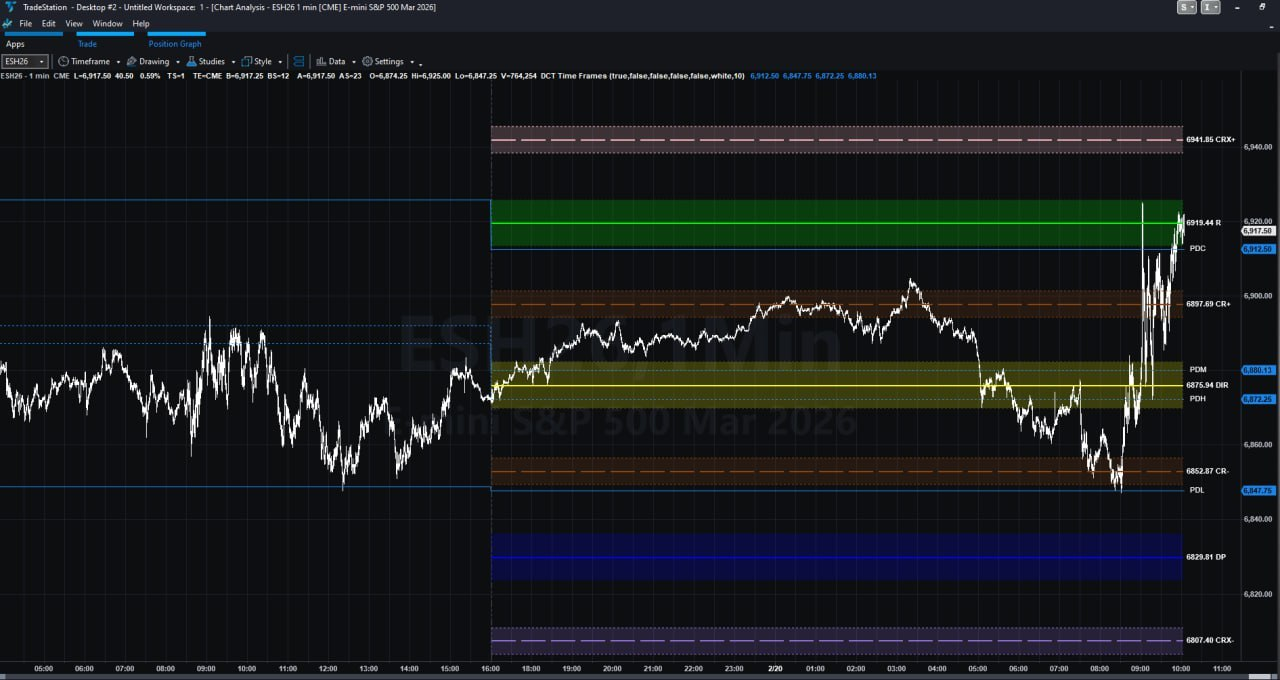The height and width of the screenshot is (680, 1280).
Task: Open the File menu
Action: (26, 23)
